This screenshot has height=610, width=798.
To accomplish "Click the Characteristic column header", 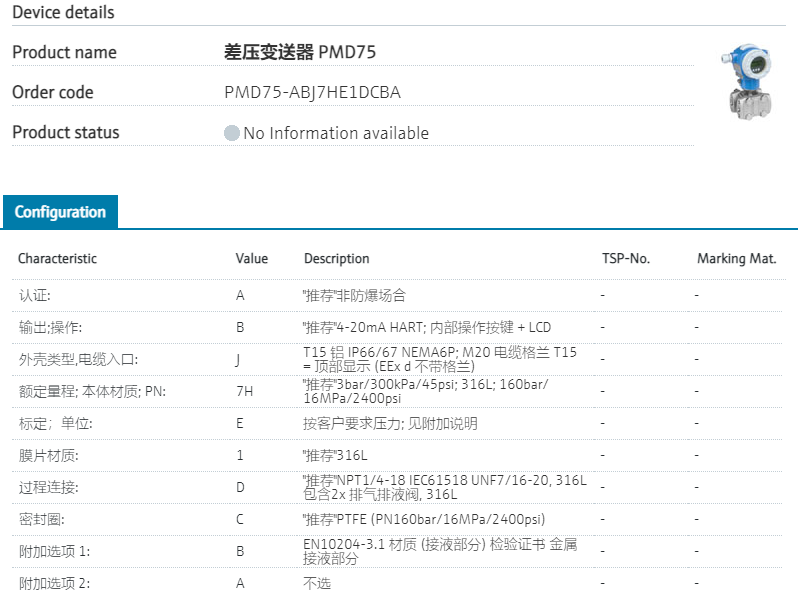I will click(x=57, y=258).
